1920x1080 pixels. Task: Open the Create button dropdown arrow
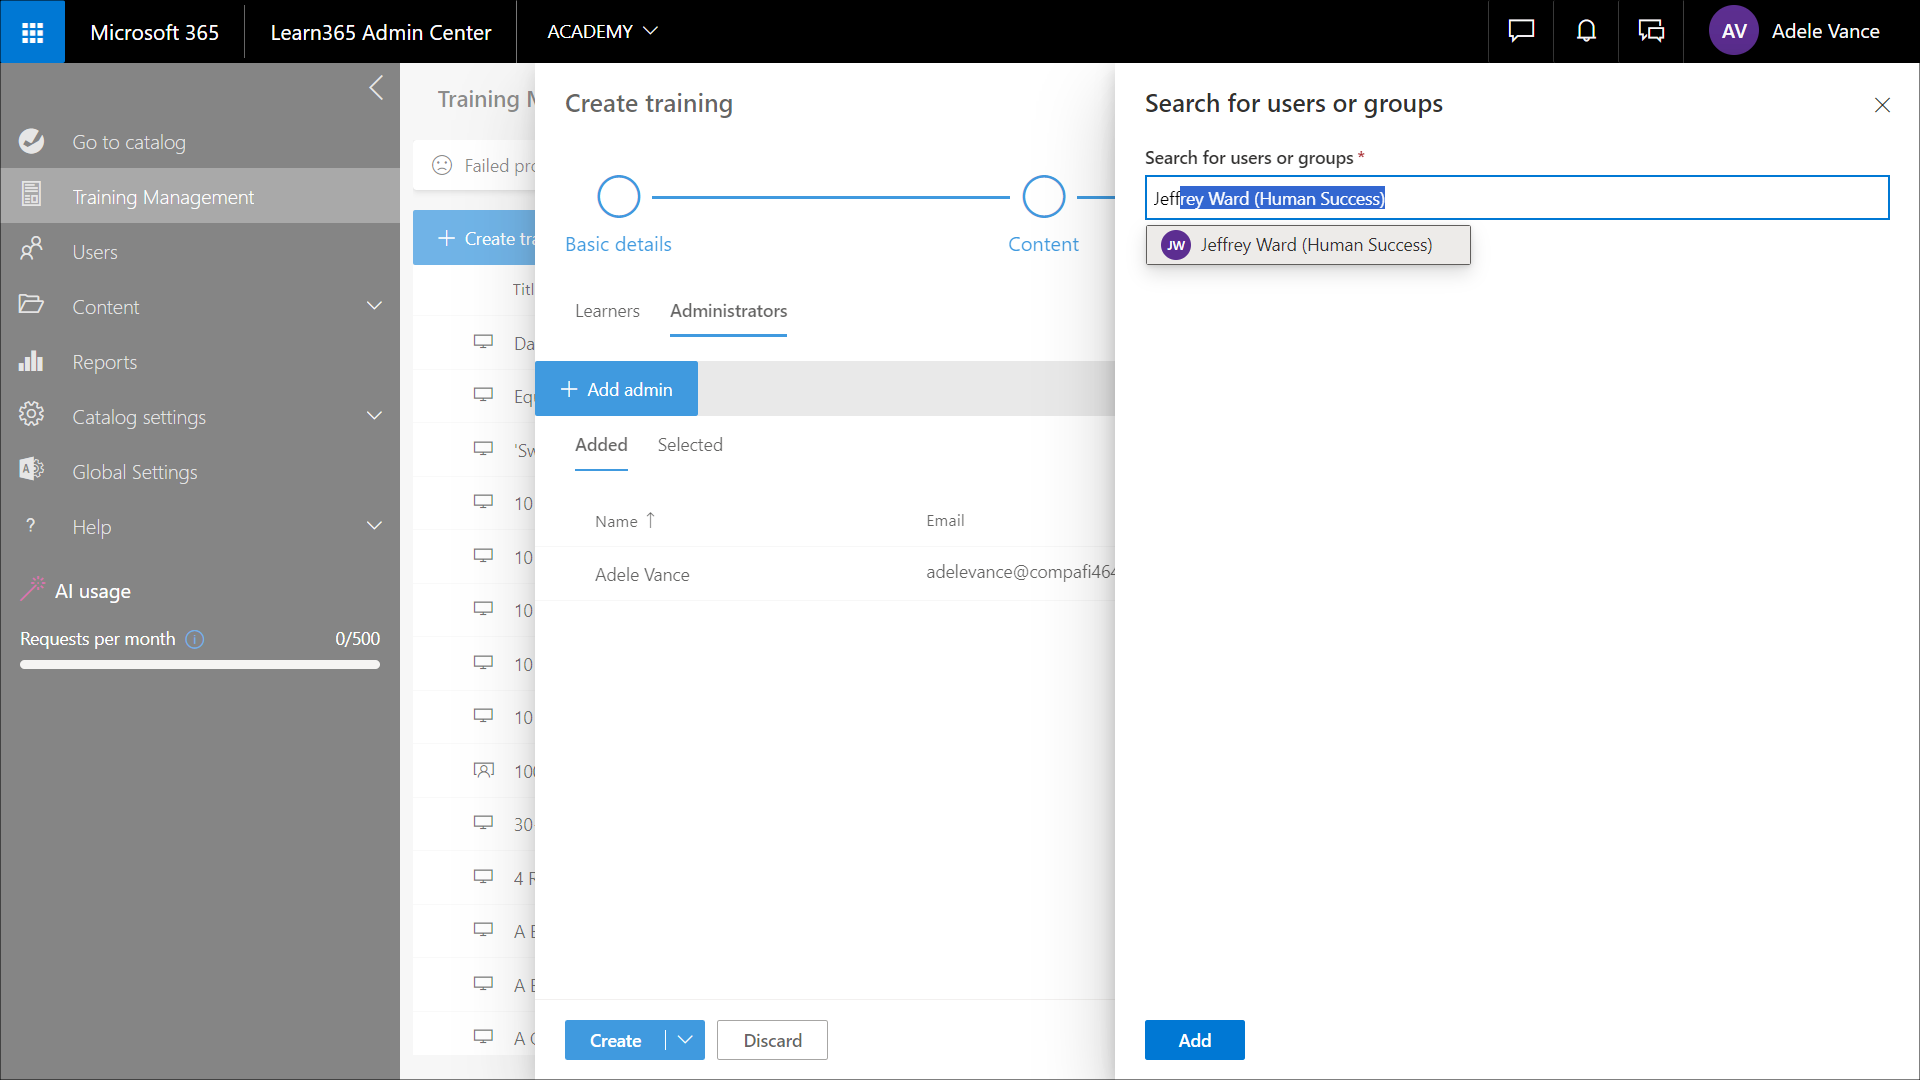click(x=685, y=1040)
